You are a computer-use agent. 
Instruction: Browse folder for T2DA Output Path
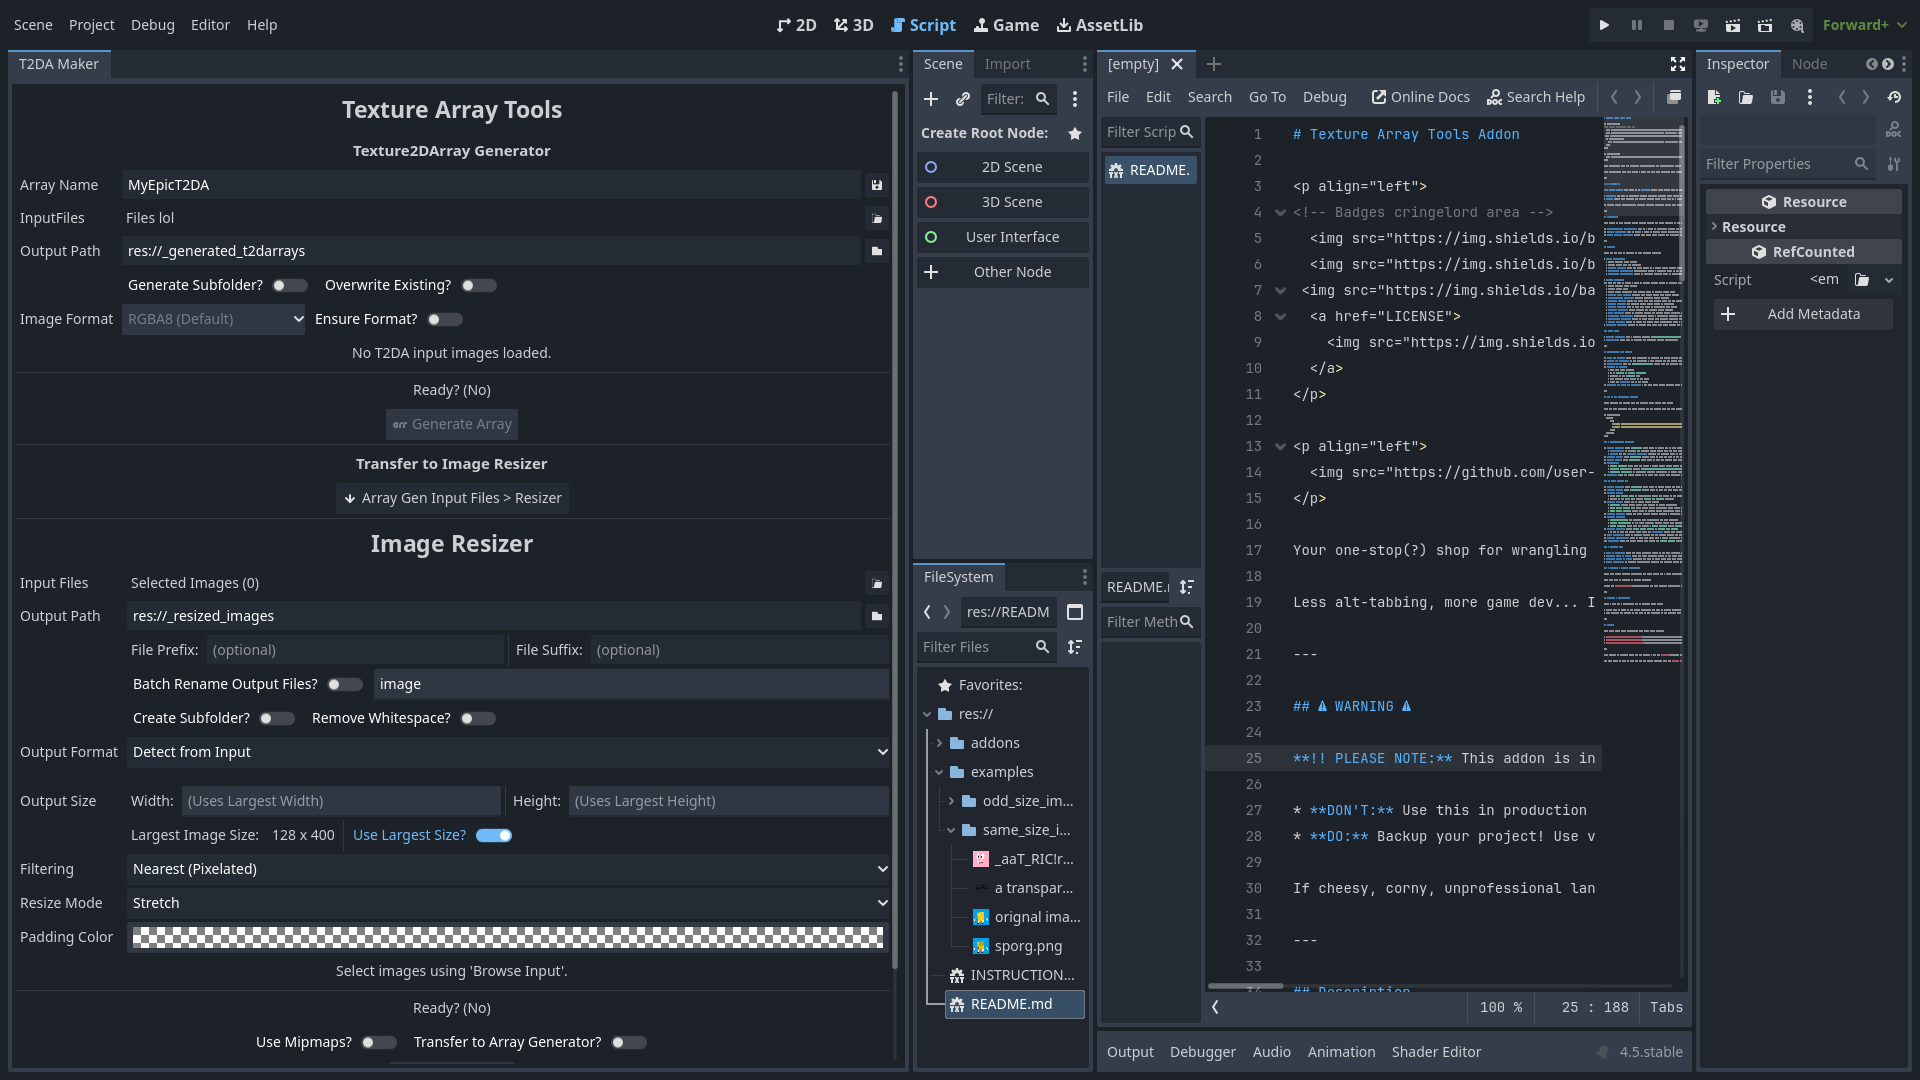(x=877, y=251)
